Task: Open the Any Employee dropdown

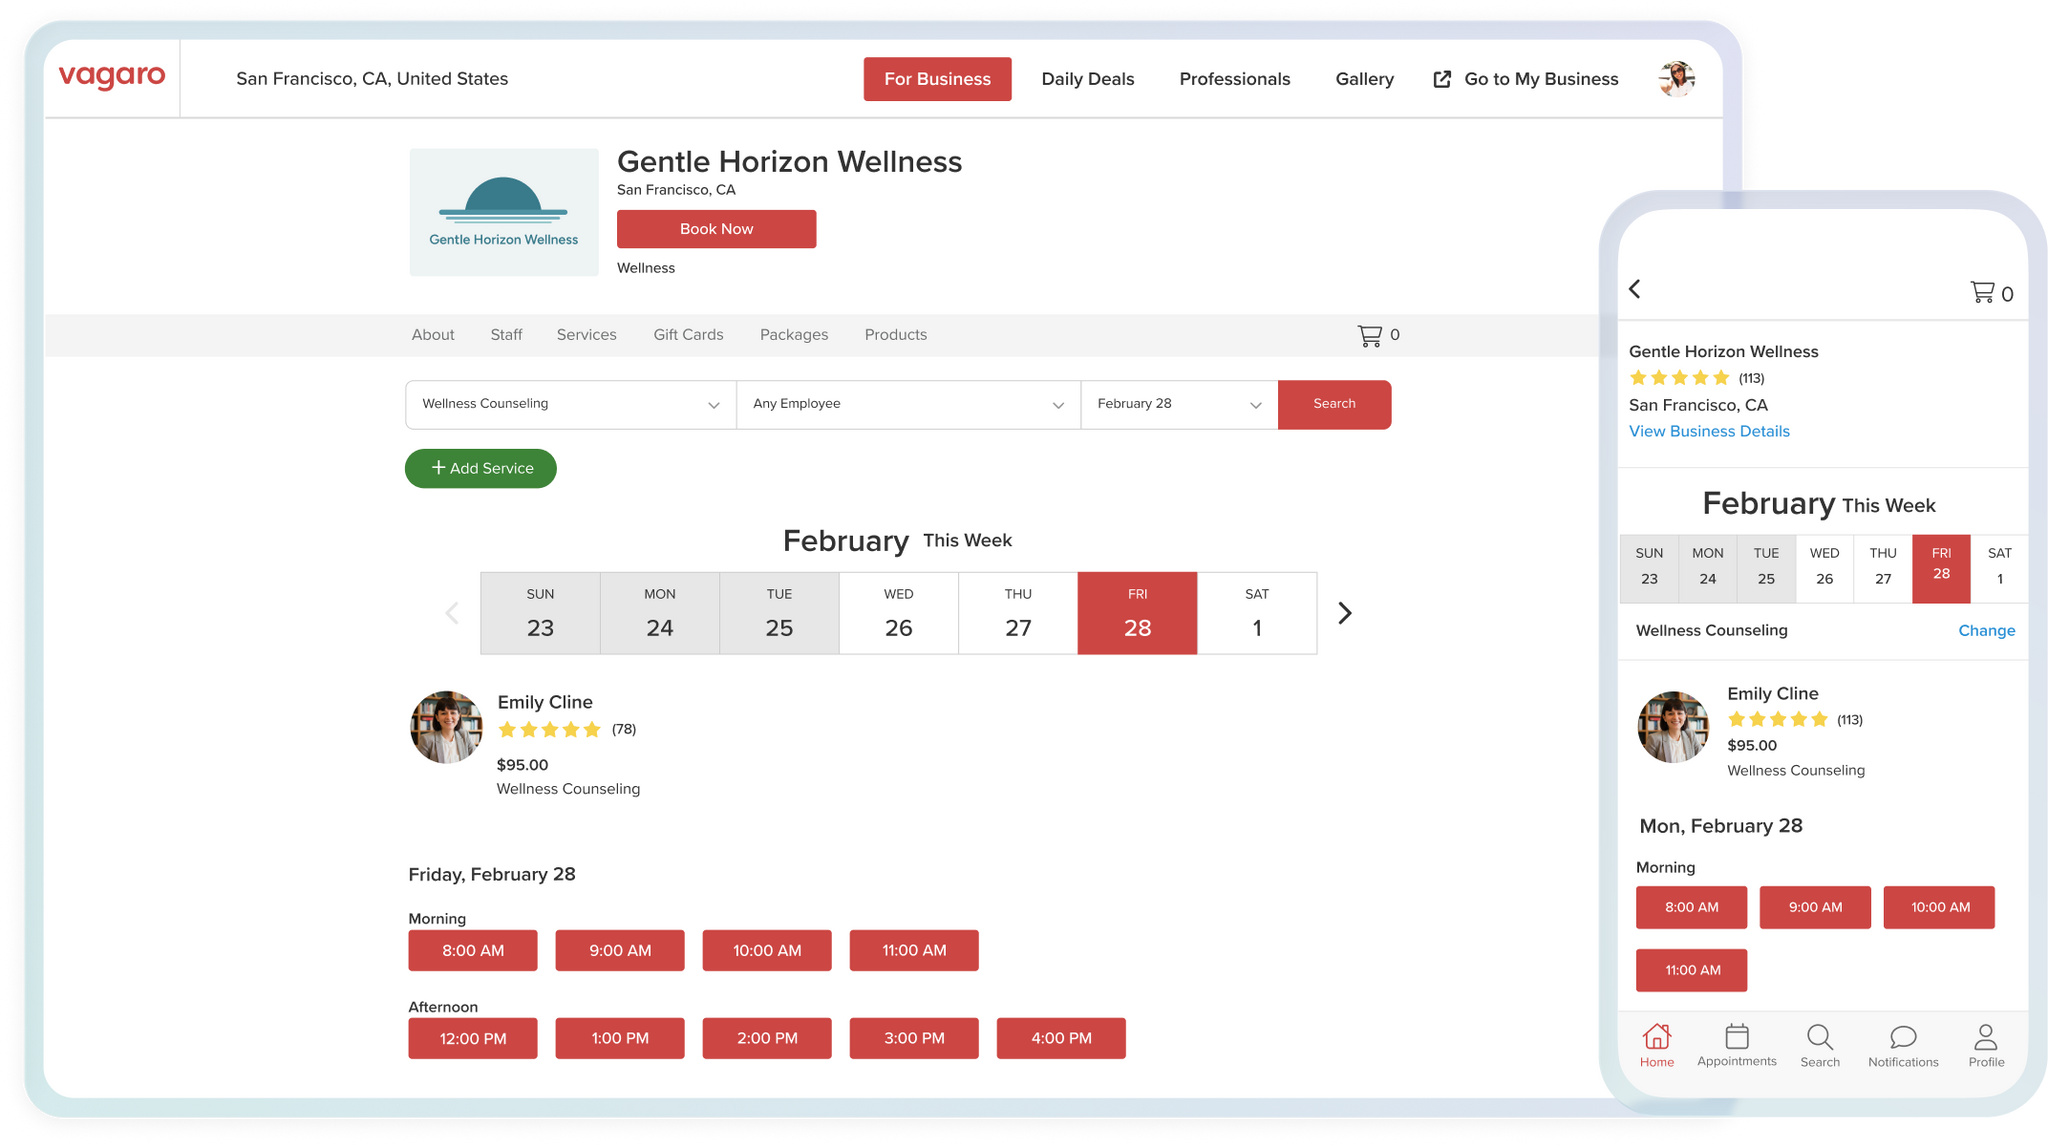Action: 908,404
